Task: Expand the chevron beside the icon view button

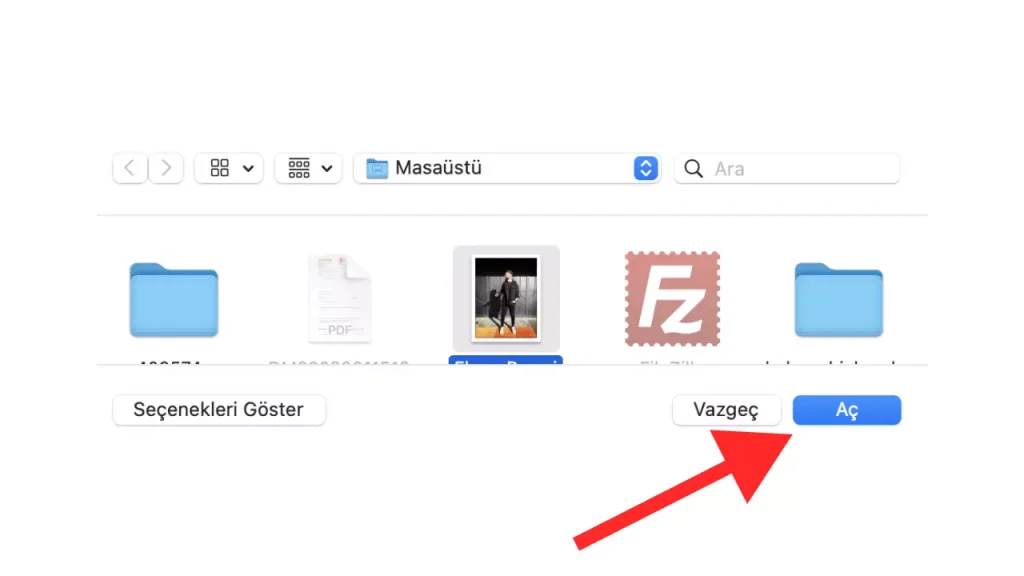Action: pos(248,168)
